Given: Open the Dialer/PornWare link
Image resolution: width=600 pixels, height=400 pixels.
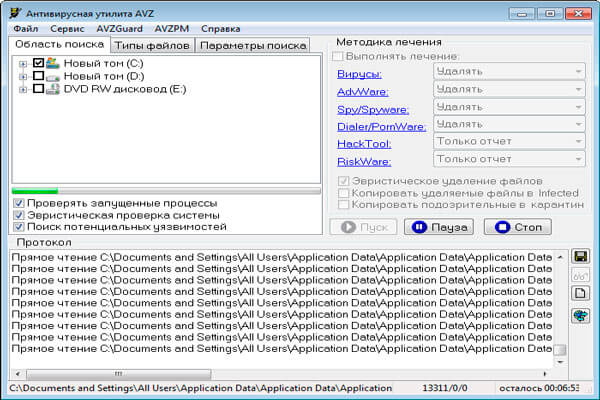Looking at the screenshot, I should click(x=382, y=127).
